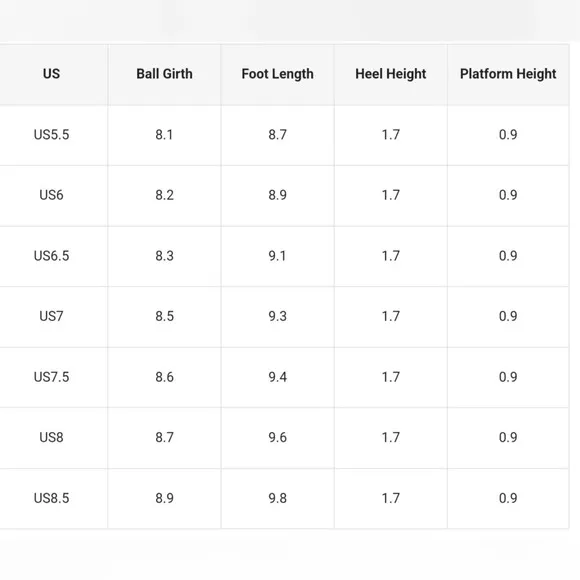The image size is (580, 580).
Task: Select the 8.2 ball girth value
Action: (x=164, y=195)
